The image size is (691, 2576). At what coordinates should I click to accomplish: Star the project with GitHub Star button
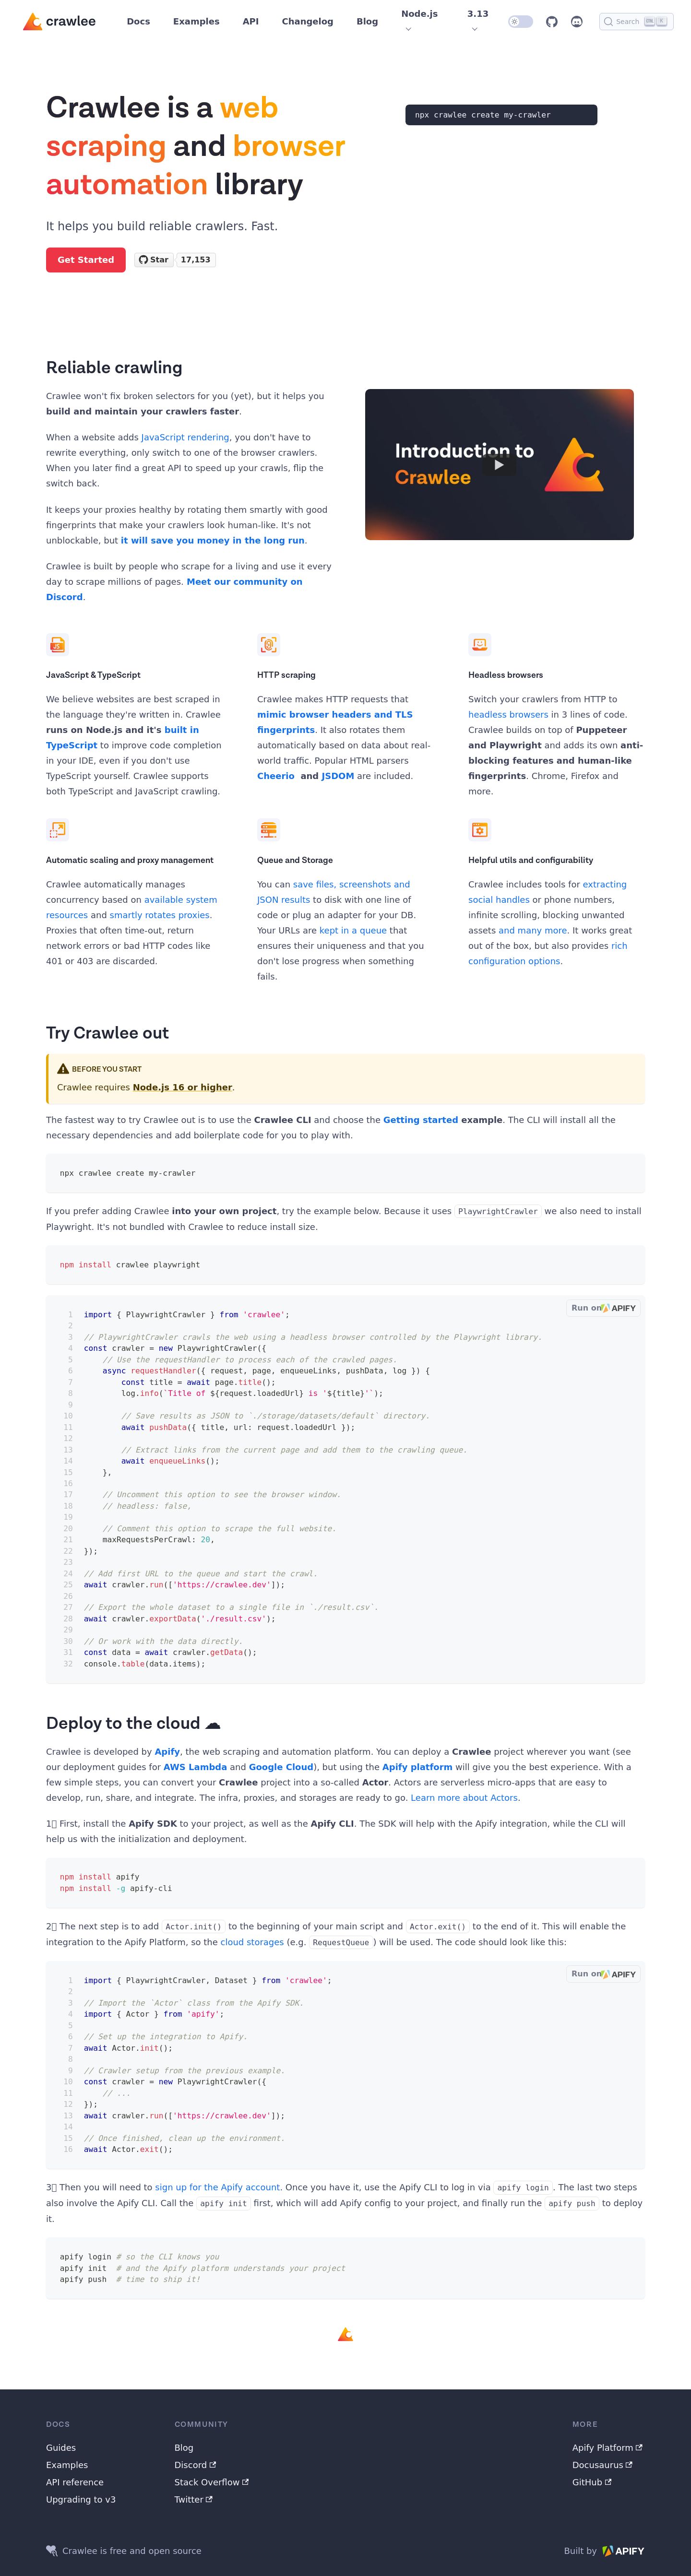[154, 260]
